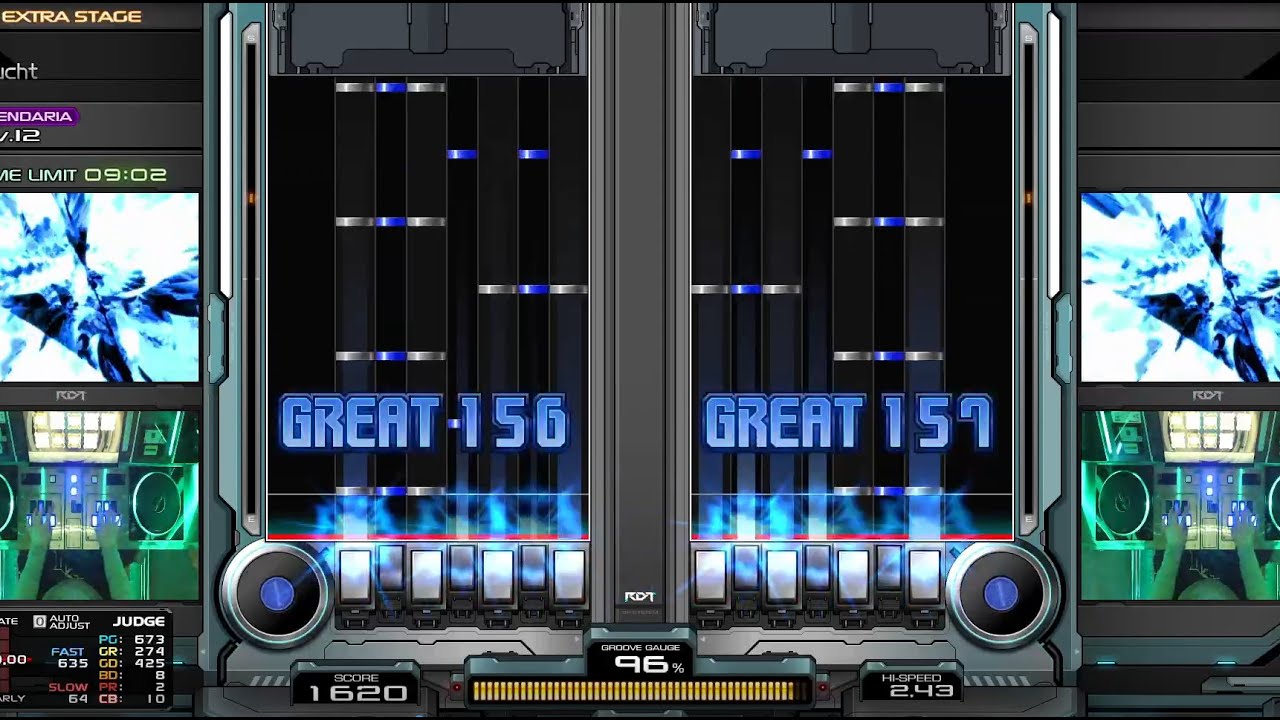1280x720 pixels.
Task: Tap key 1 on the left player keyboard
Action: 355,577
